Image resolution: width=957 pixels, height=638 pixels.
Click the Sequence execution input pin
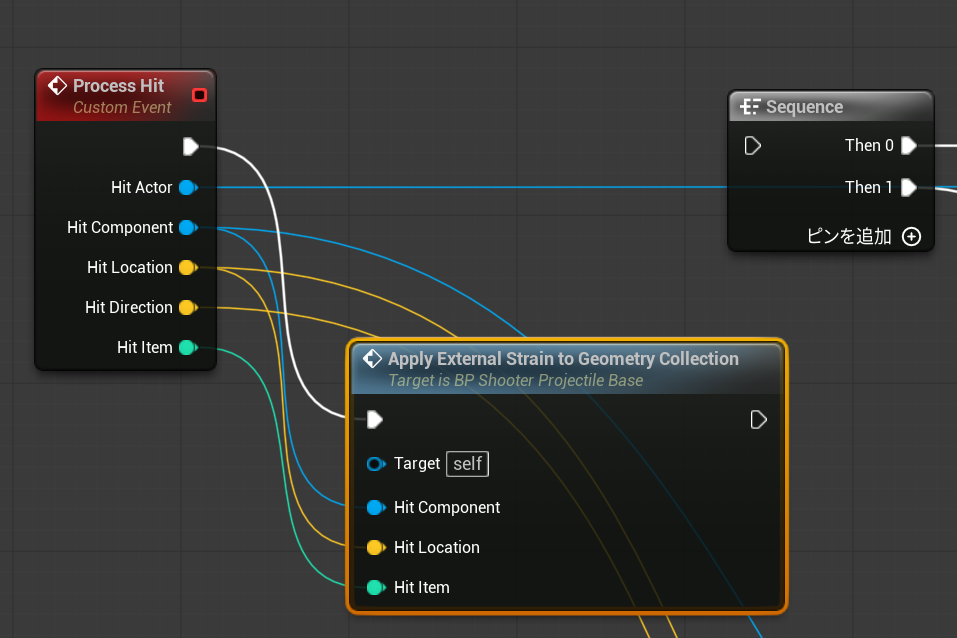point(753,146)
